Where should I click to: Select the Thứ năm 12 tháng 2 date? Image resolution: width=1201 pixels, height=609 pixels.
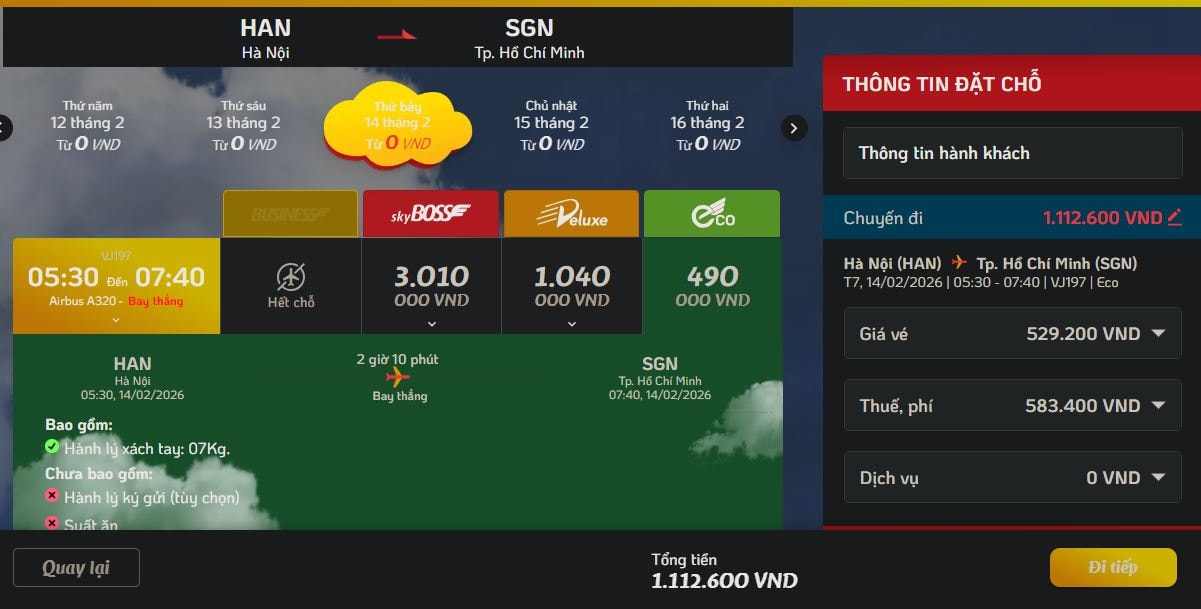[88, 125]
